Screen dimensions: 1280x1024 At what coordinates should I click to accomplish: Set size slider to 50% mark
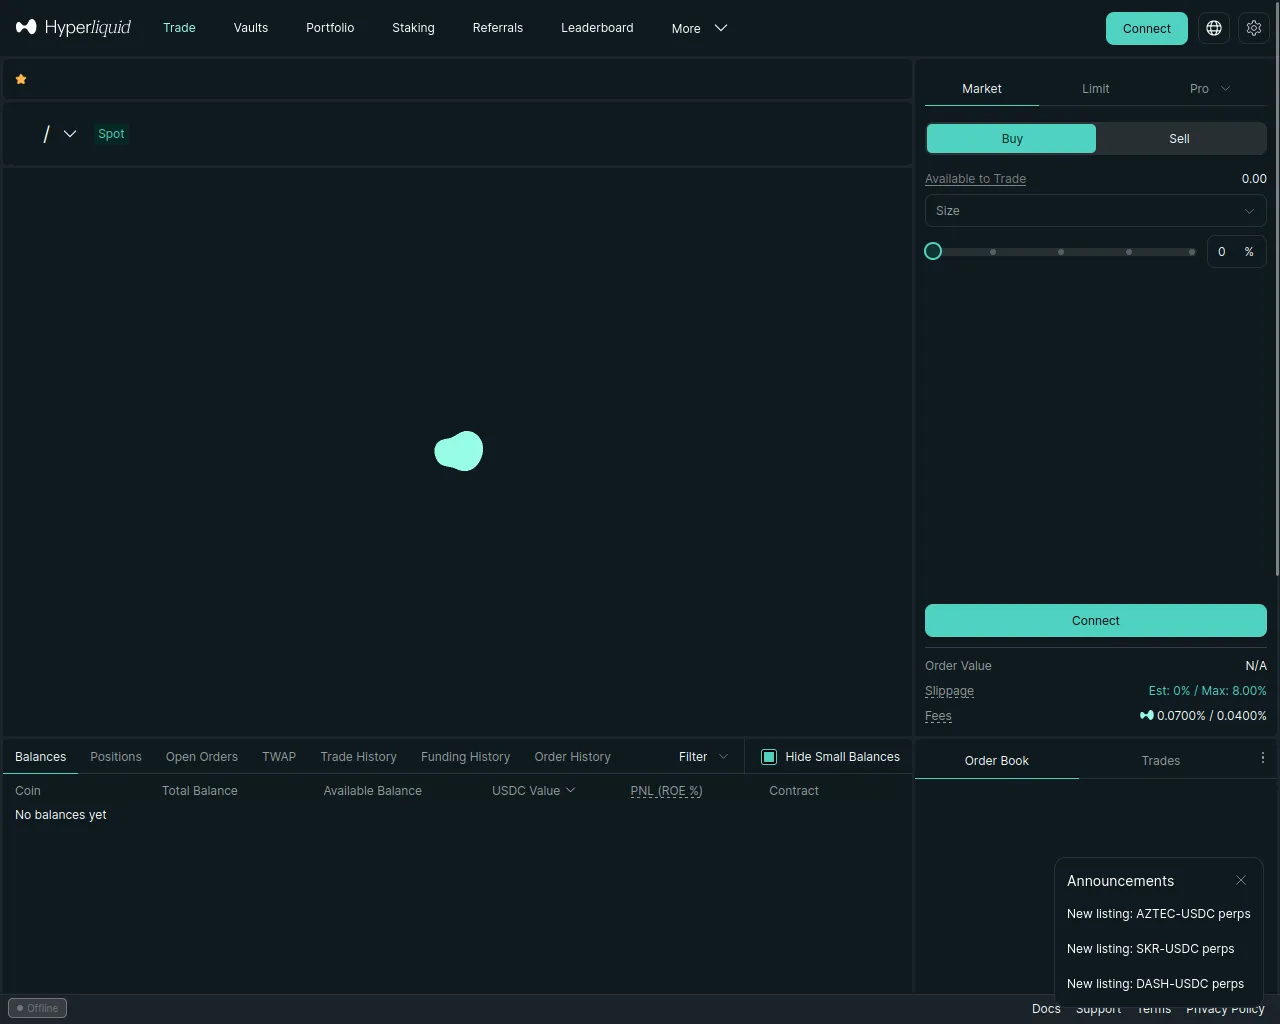[x=1061, y=252]
